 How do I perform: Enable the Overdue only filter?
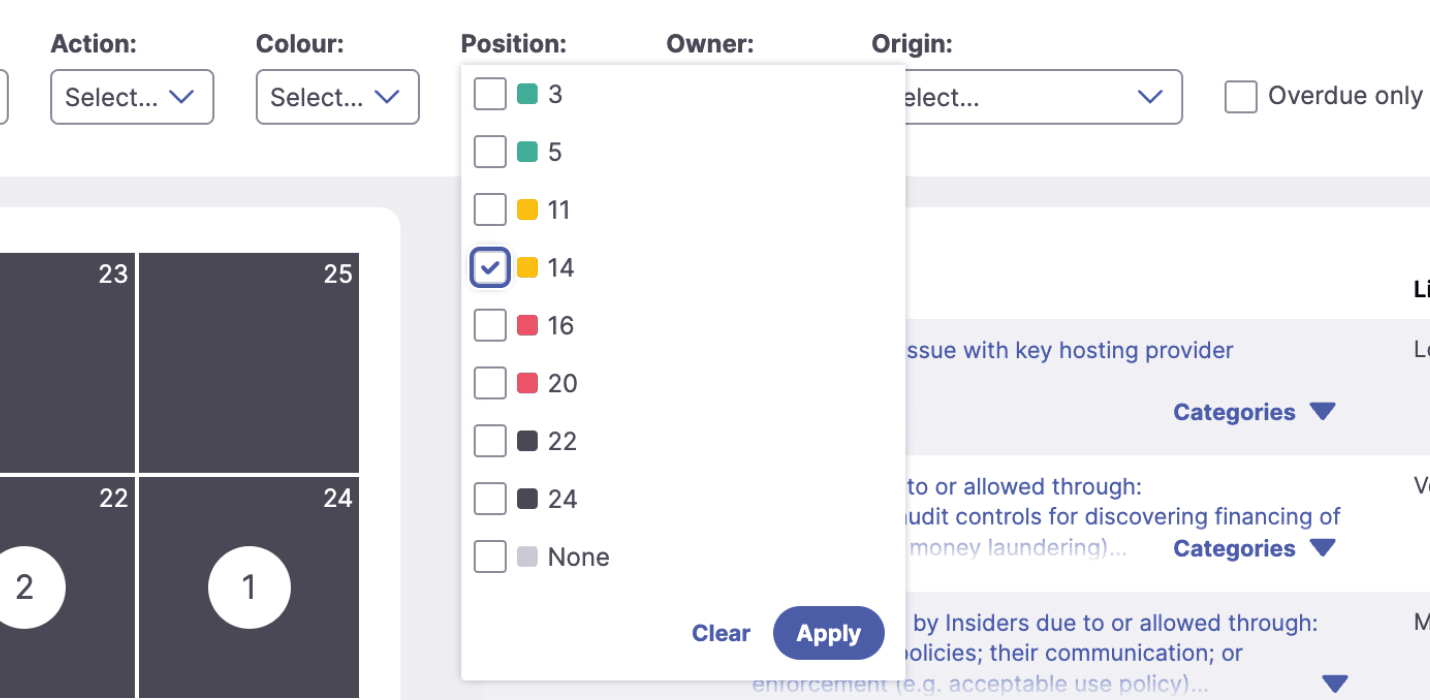[x=1240, y=96]
